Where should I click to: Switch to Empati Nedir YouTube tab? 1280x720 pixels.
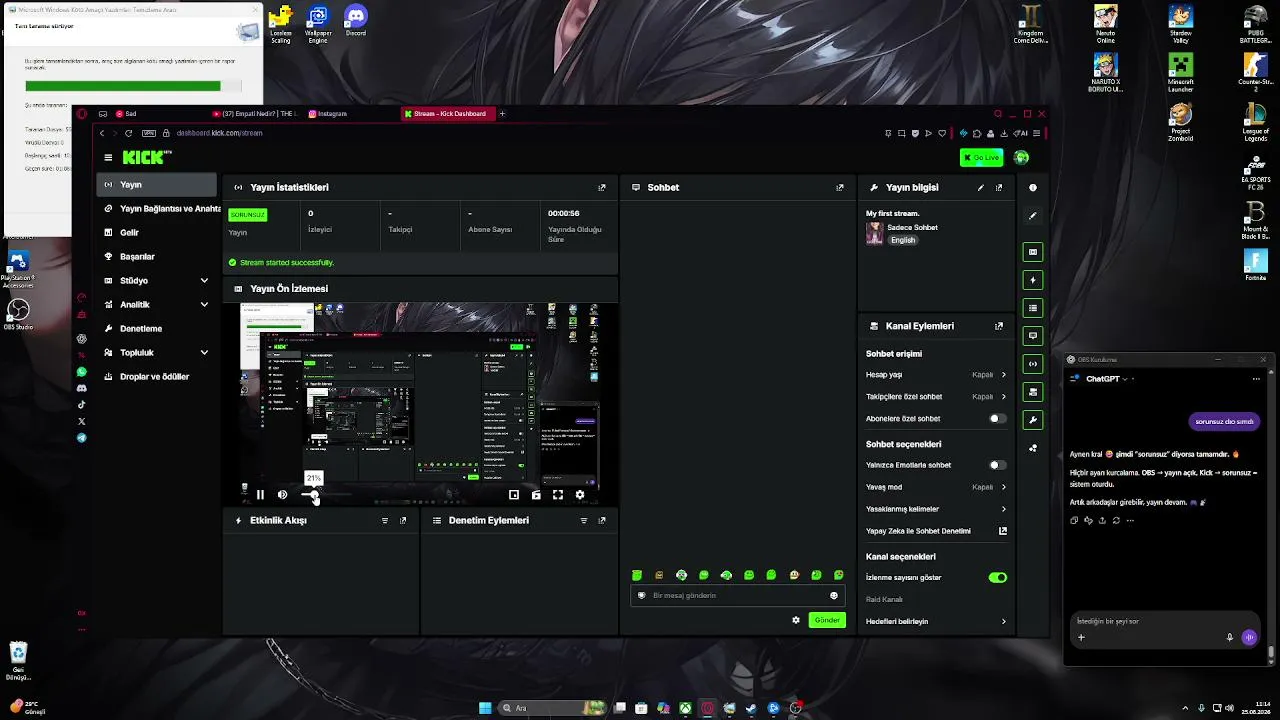click(x=255, y=114)
